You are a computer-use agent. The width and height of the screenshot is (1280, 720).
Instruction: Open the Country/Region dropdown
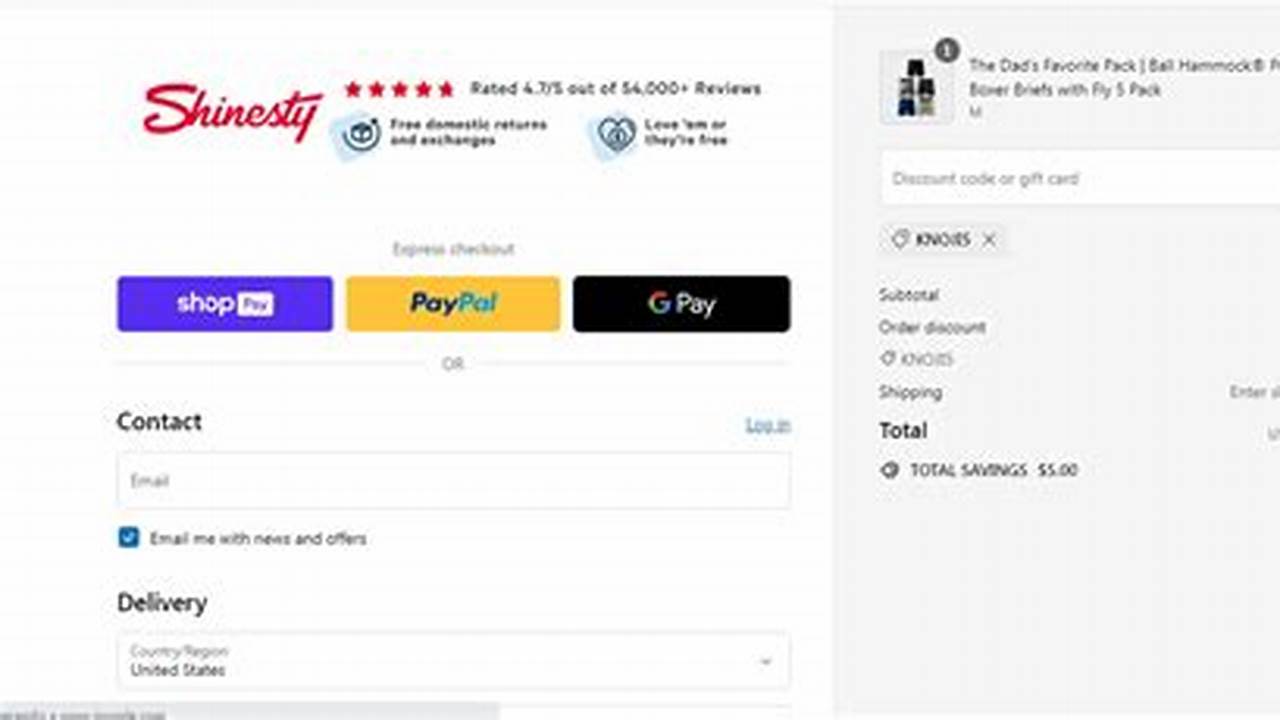[x=453, y=661]
